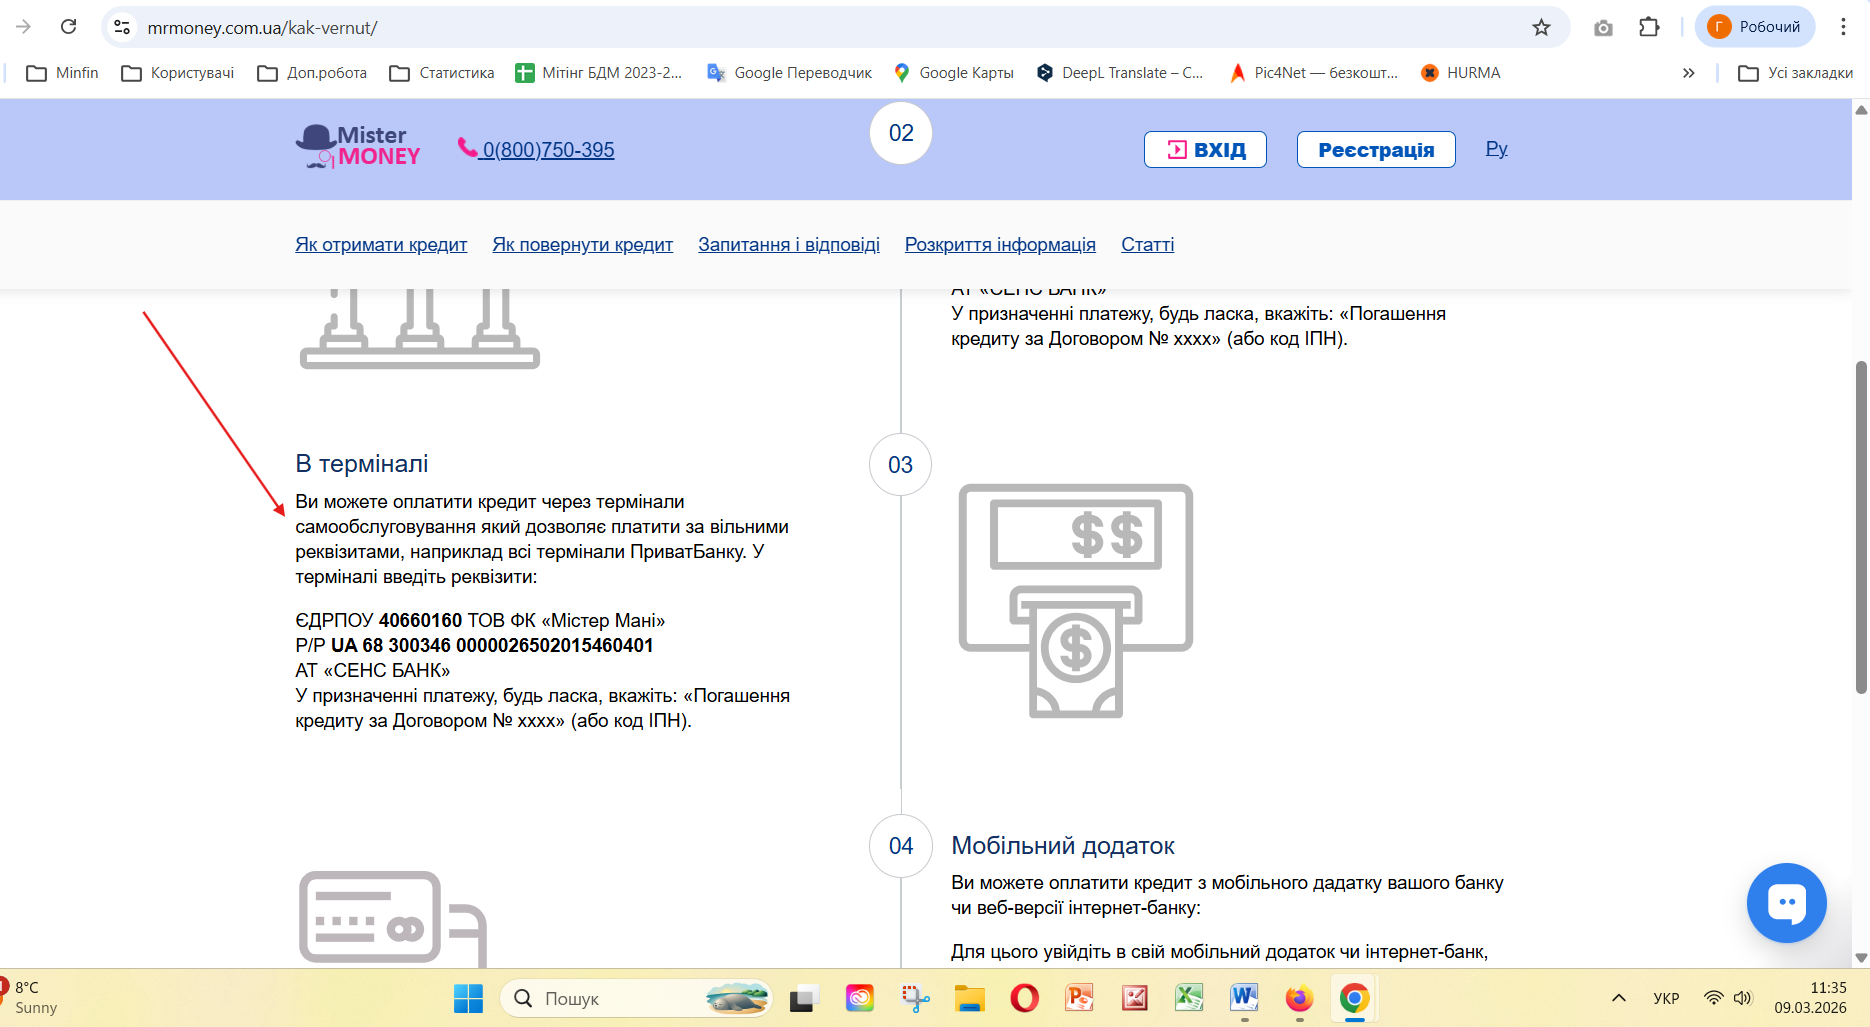Open the Мітінг БДМ 2023 bookmark
This screenshot has width=1870, height=1027.
[x=598, y=73]
